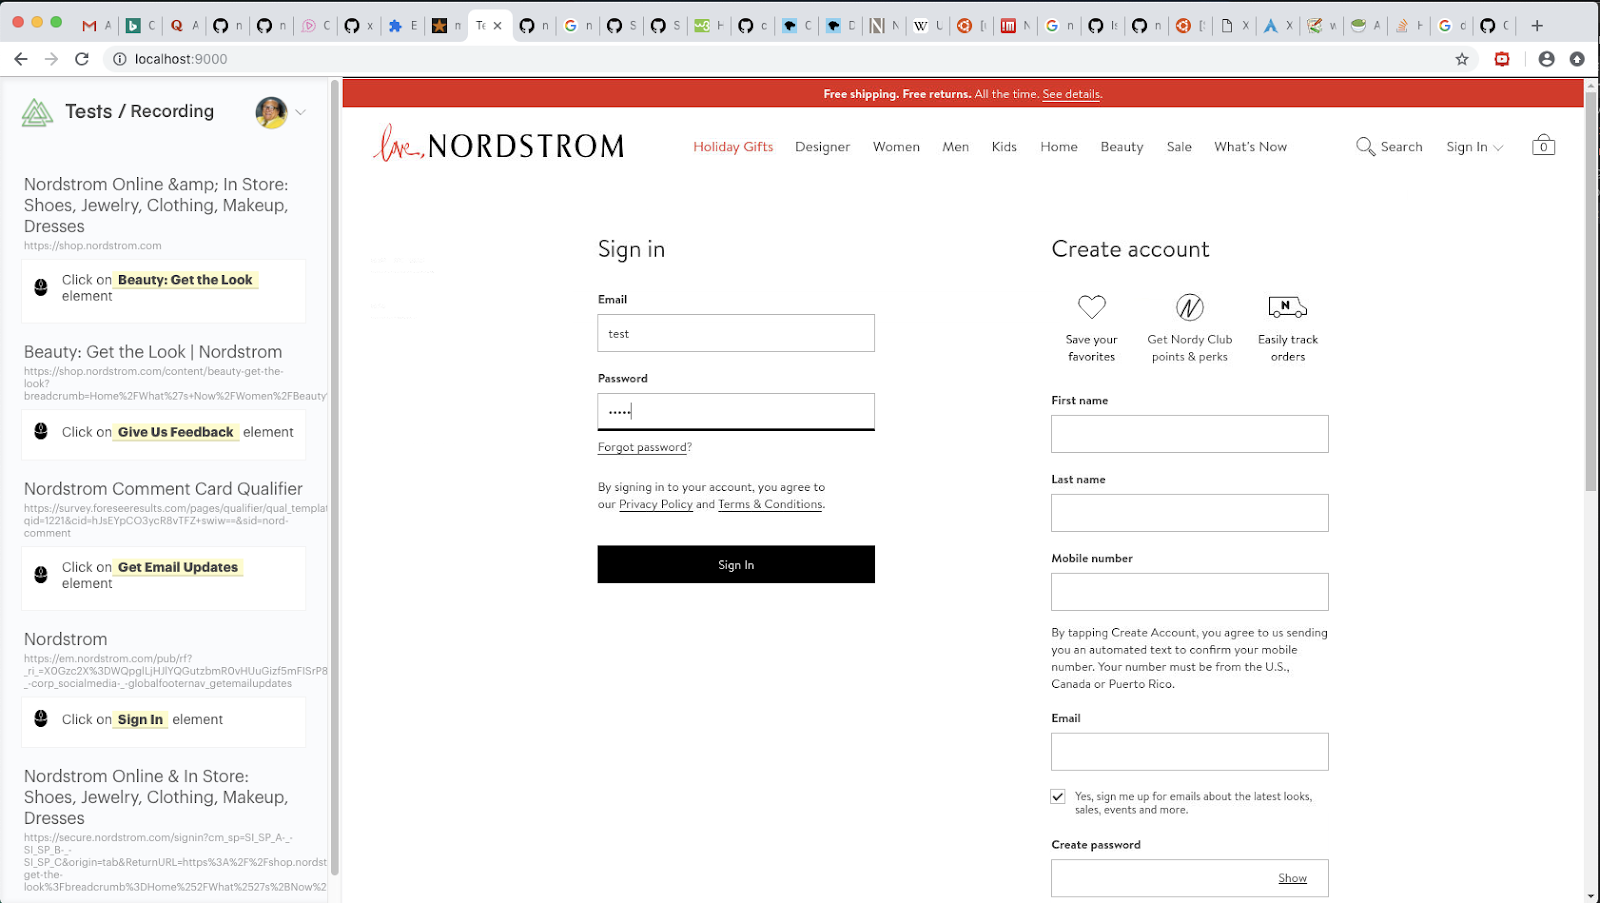
Task: Click the Easily track orders truck icon
Action: click(1287, 306)
